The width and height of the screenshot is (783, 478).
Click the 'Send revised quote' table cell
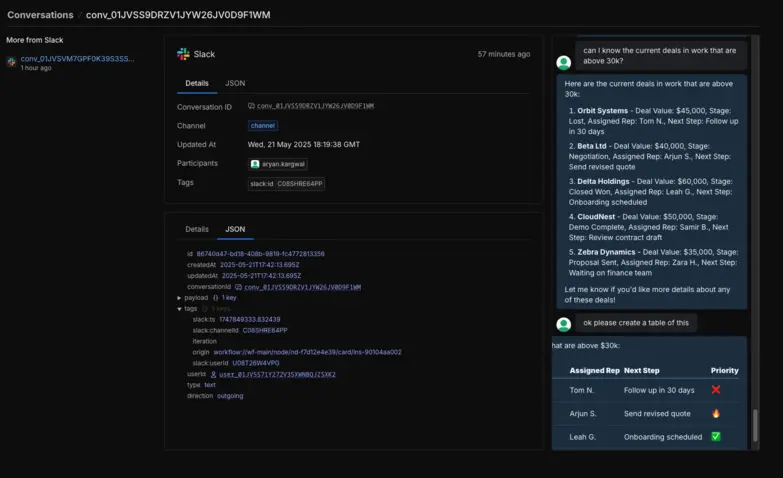tap(657, 414)
